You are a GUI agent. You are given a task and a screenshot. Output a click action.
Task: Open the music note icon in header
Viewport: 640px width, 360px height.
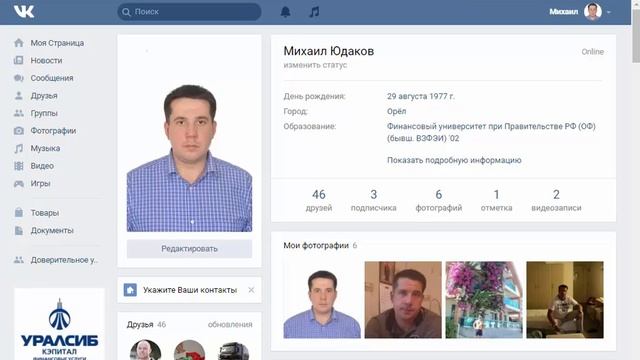point(314,12)
